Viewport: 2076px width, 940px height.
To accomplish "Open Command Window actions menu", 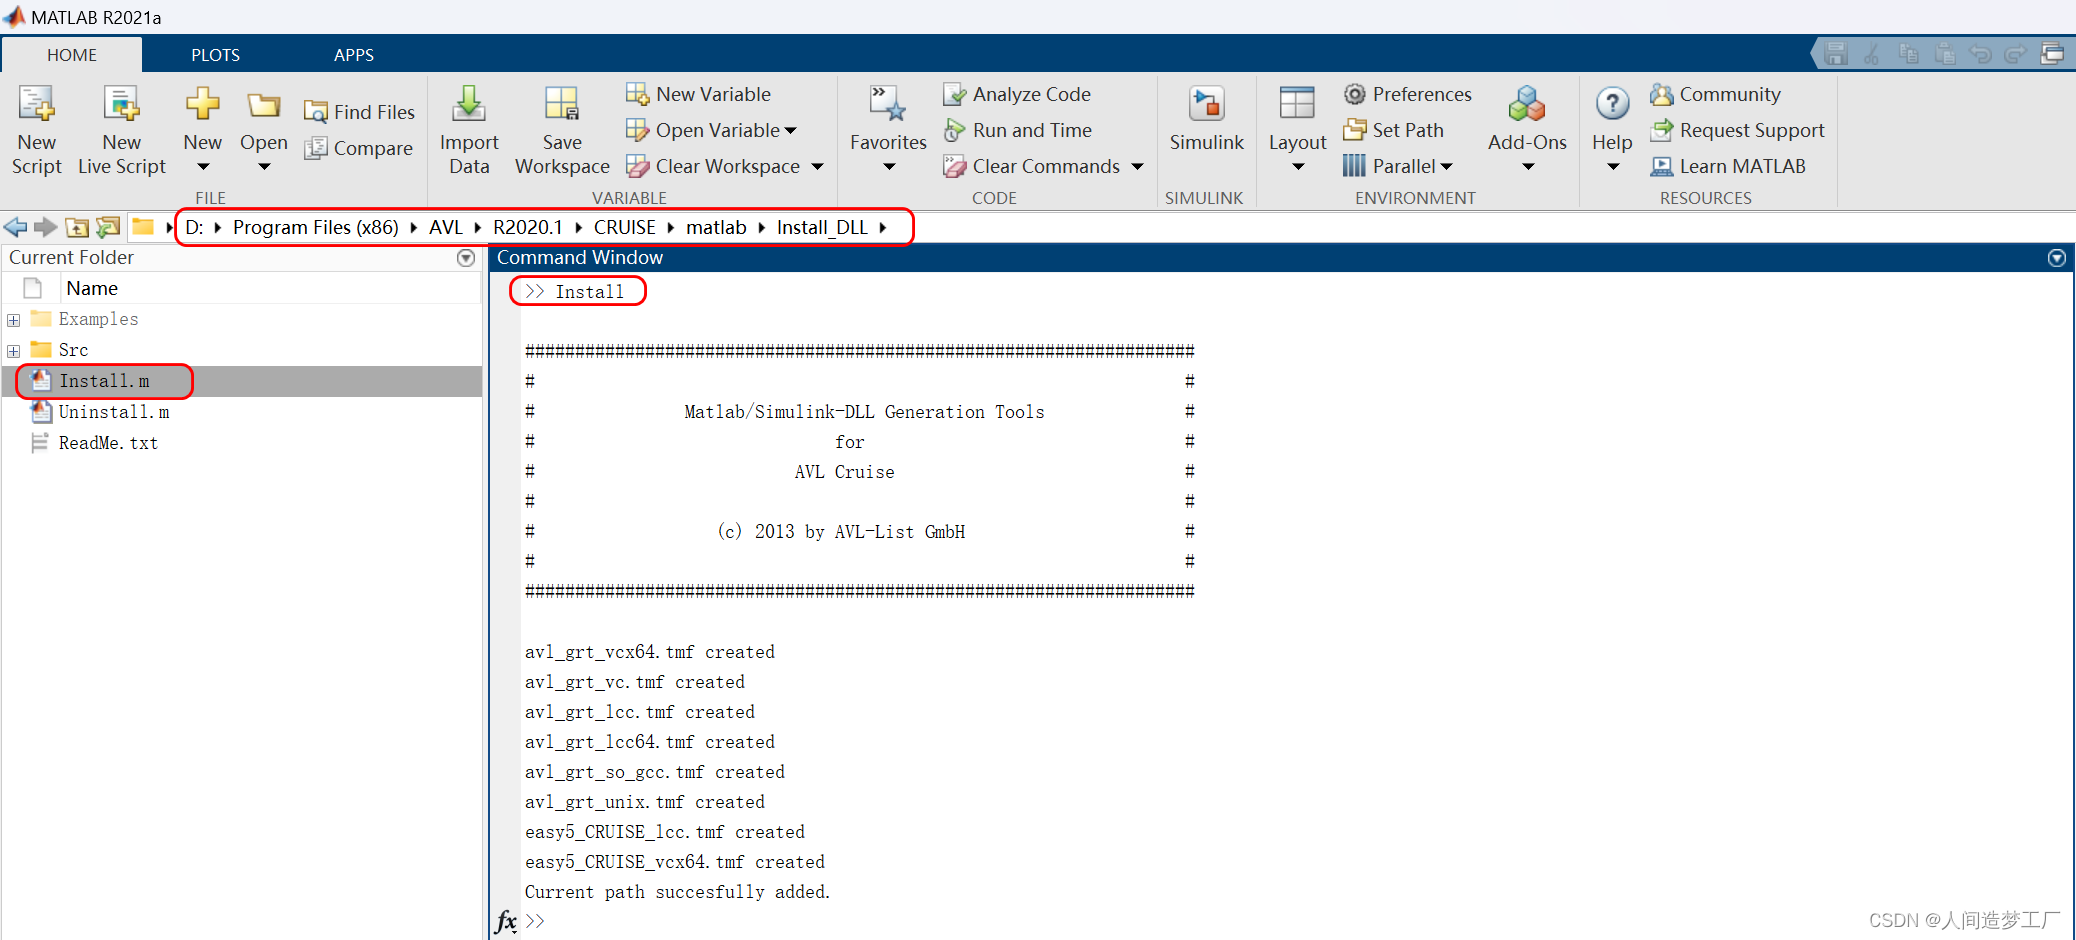I will [x=2057, y=258].
